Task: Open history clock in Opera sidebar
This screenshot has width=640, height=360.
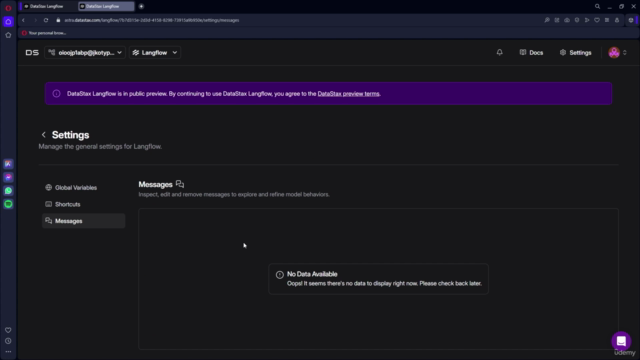Action: [x=8, y=341]
